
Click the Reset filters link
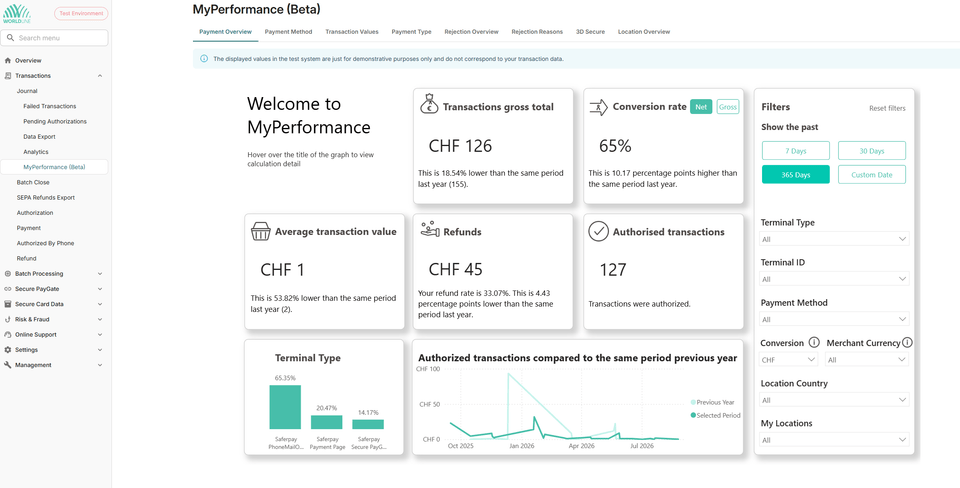[x=887, y=108]
